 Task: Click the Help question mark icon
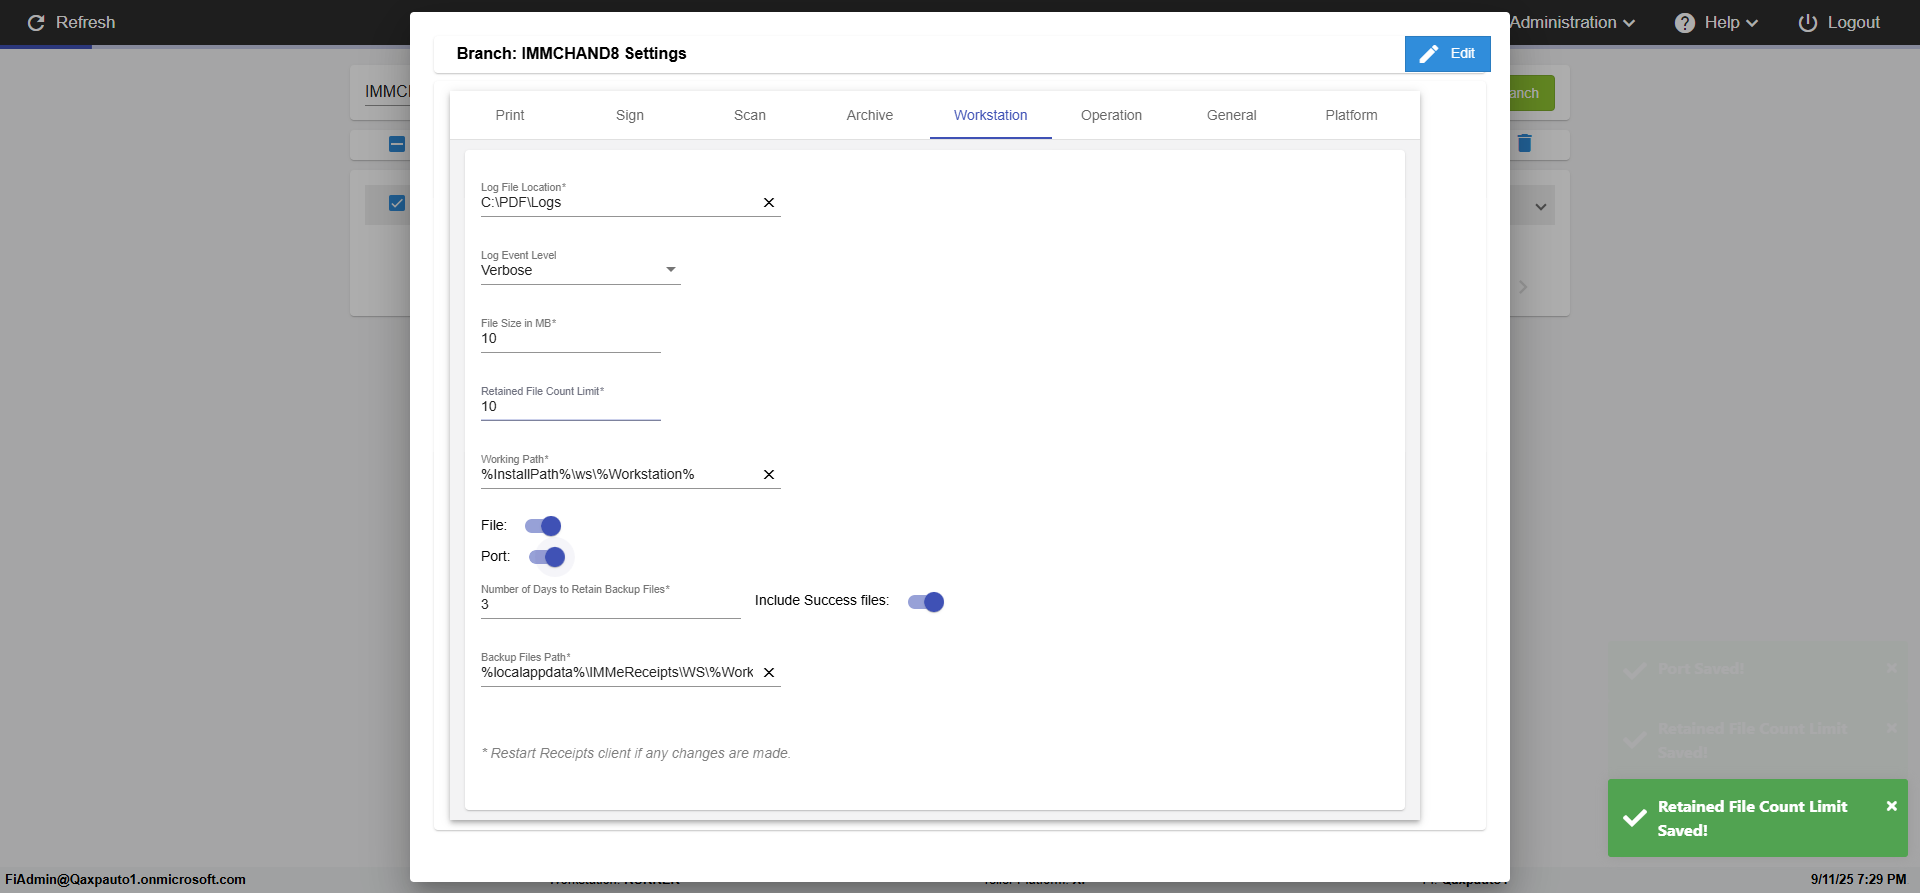pos(1685,22)
